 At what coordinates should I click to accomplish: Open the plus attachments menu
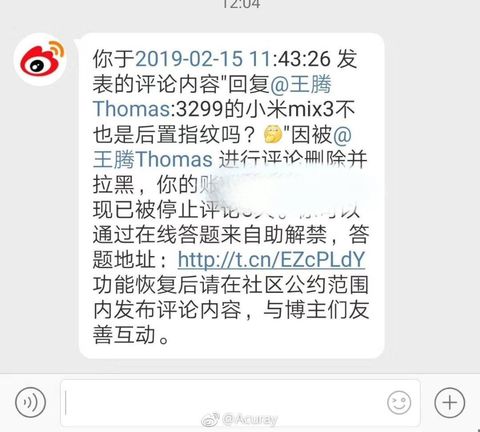pos(450,402)
